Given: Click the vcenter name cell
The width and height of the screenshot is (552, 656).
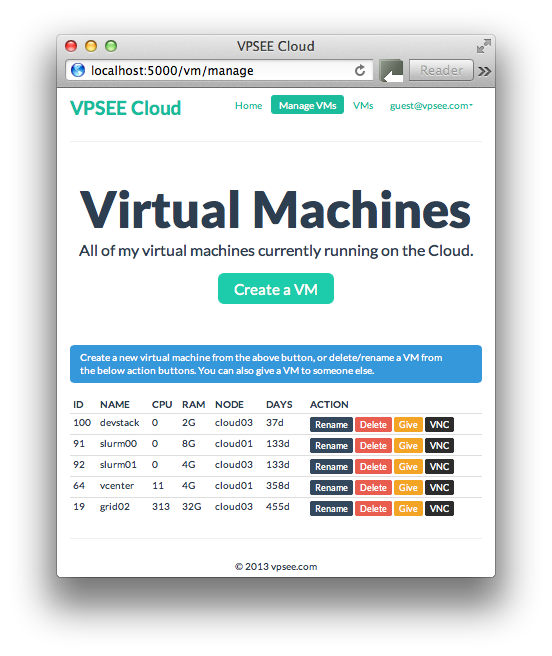Looking at the screenshot, I should tap(117, 486).
